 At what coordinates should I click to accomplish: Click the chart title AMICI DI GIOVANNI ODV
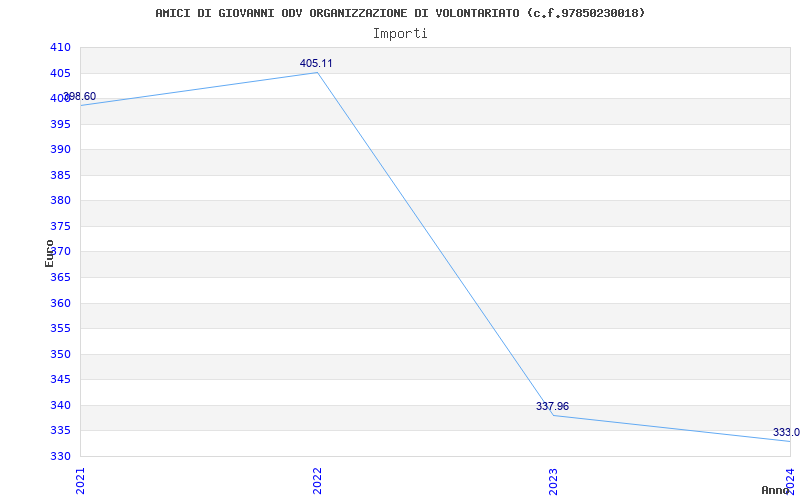click(x=400, y=13)
